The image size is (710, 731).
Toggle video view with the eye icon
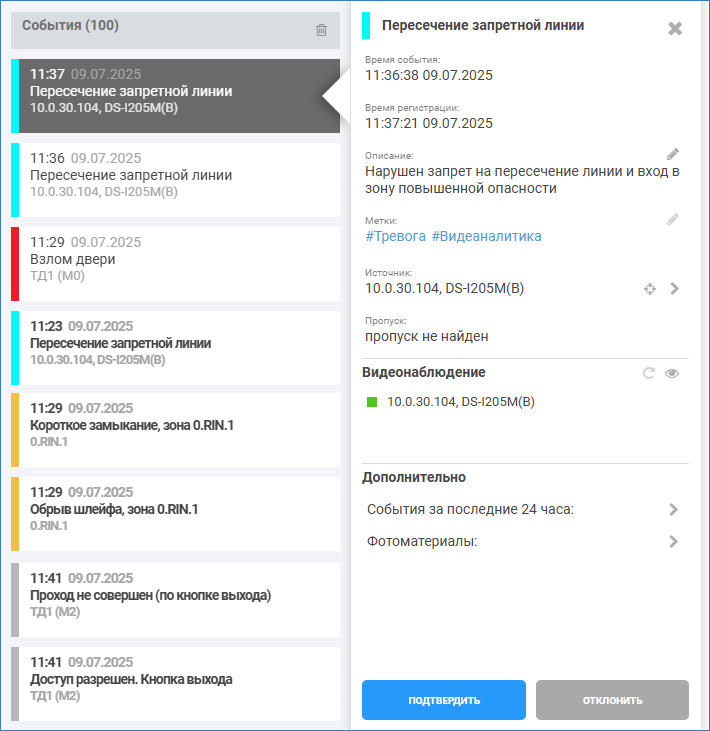pyautogui.click(x=672, y=373)
